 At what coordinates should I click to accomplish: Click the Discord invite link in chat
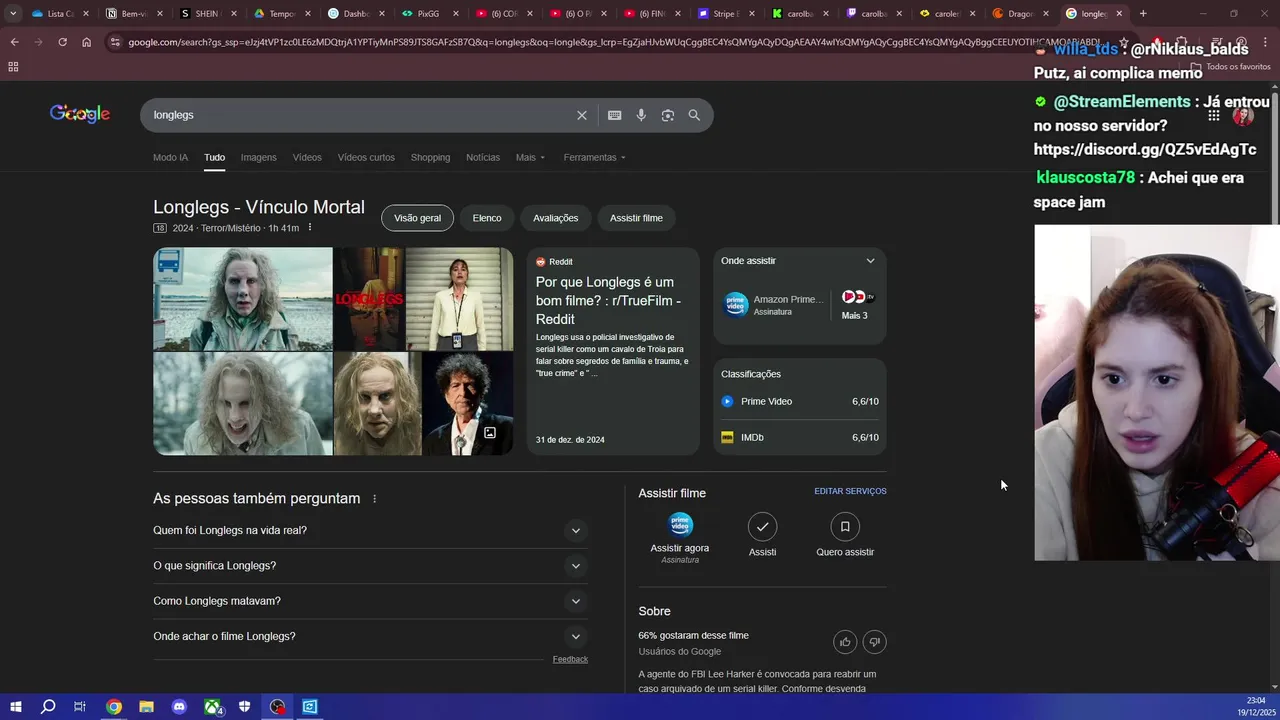1145,150
